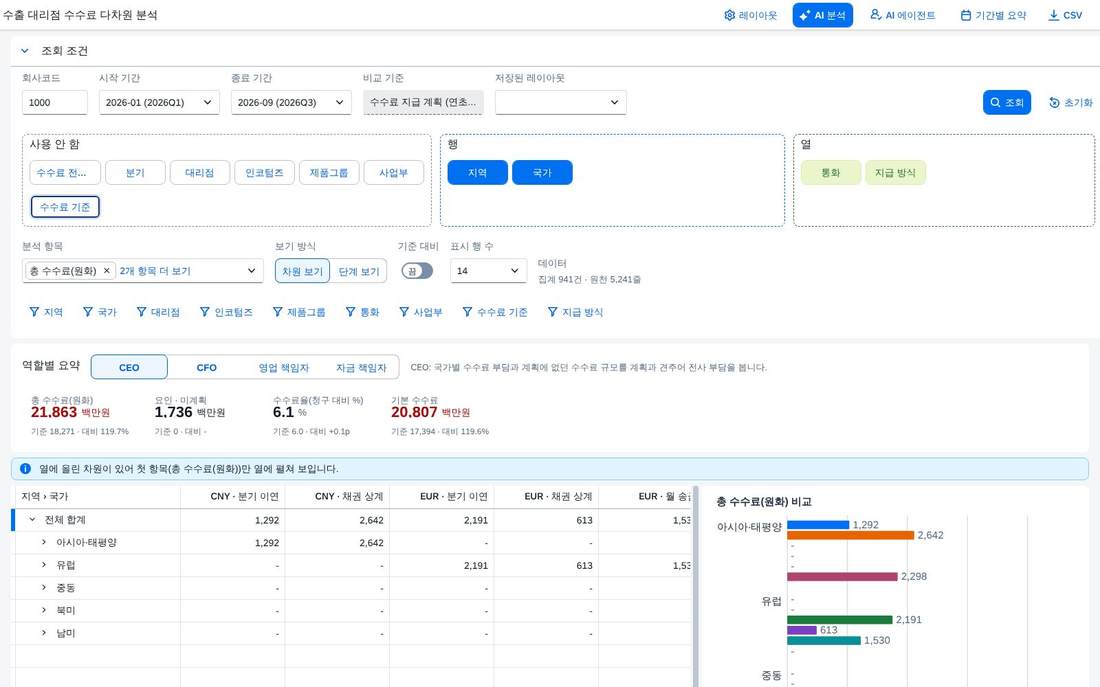Switch to the CFO role tab
1100x687 pixels.
(x=206, y=367)
